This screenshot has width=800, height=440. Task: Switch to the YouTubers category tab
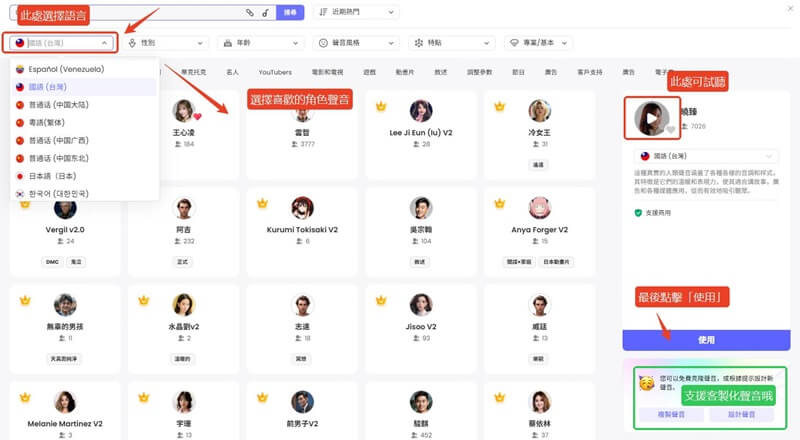275,72
